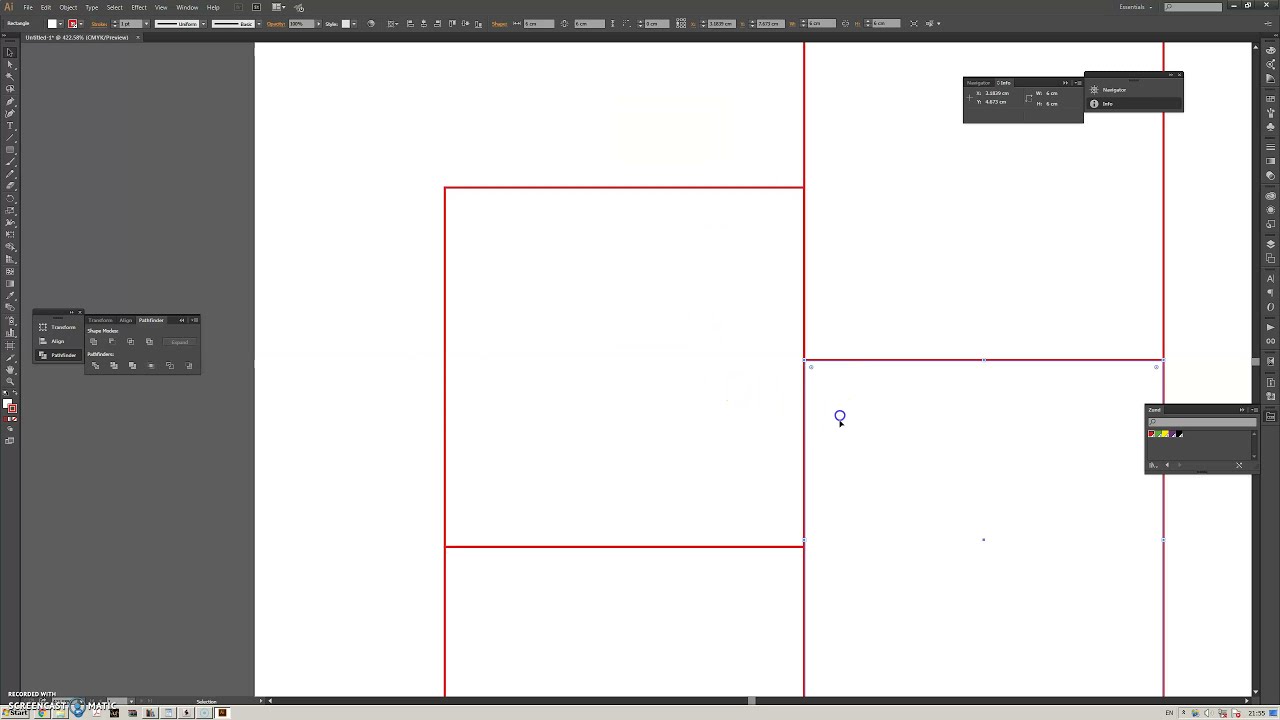
Task: Switch to the Transform tab in panel
Action: (x=100, y=320)
